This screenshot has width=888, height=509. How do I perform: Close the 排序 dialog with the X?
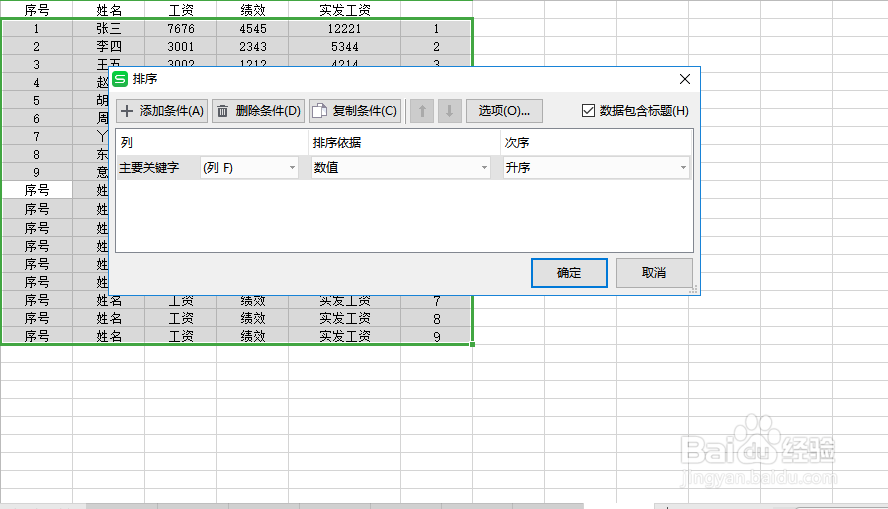(x=685, y=79)
